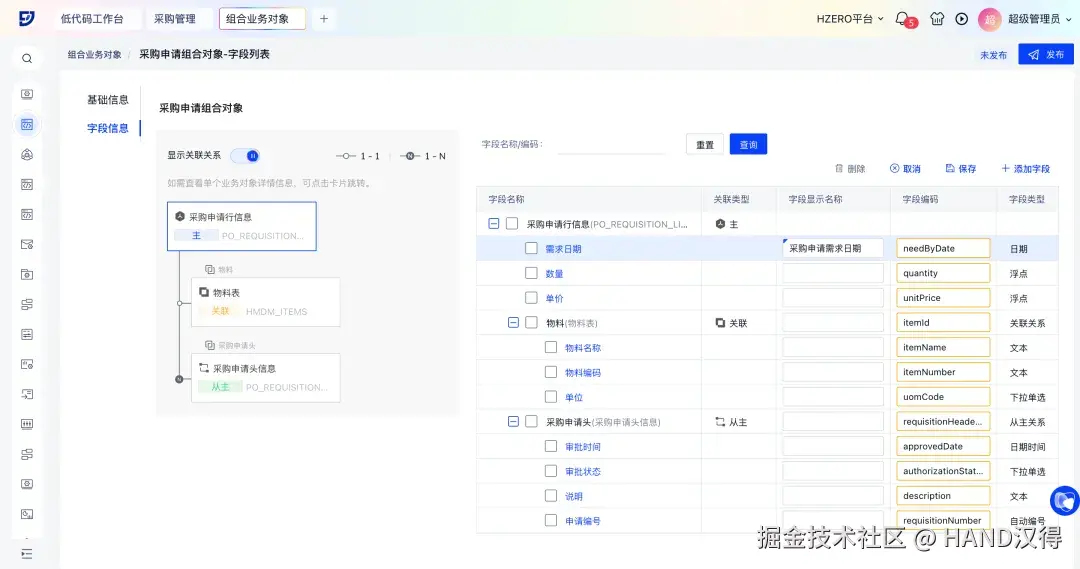Screen dimensions: 1080x569
Task: Click the 组合业务对象 breadcrumb link
Action: 94,54
